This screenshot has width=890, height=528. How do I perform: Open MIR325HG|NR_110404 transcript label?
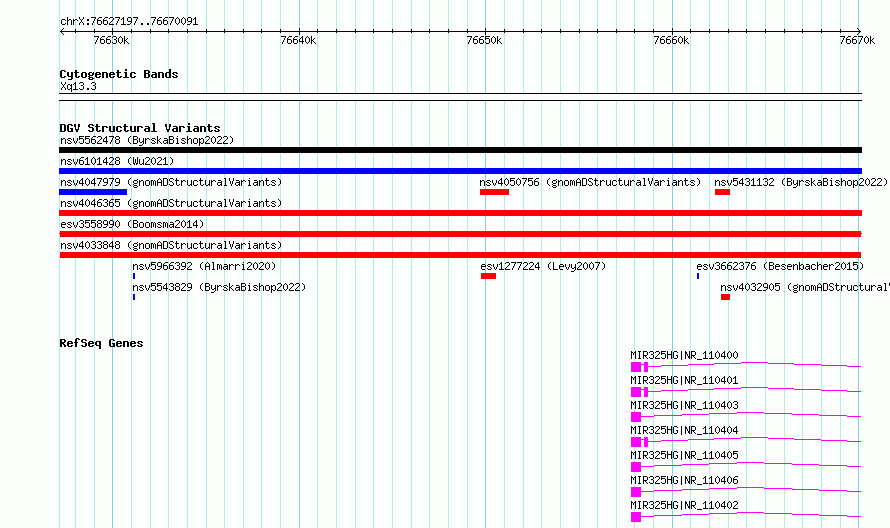pyautogui.click(x=685, y=430)
